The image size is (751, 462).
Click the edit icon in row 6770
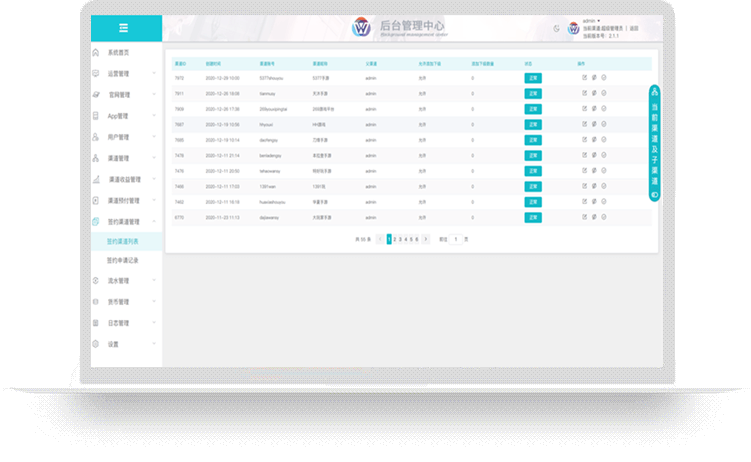point(584,217)
